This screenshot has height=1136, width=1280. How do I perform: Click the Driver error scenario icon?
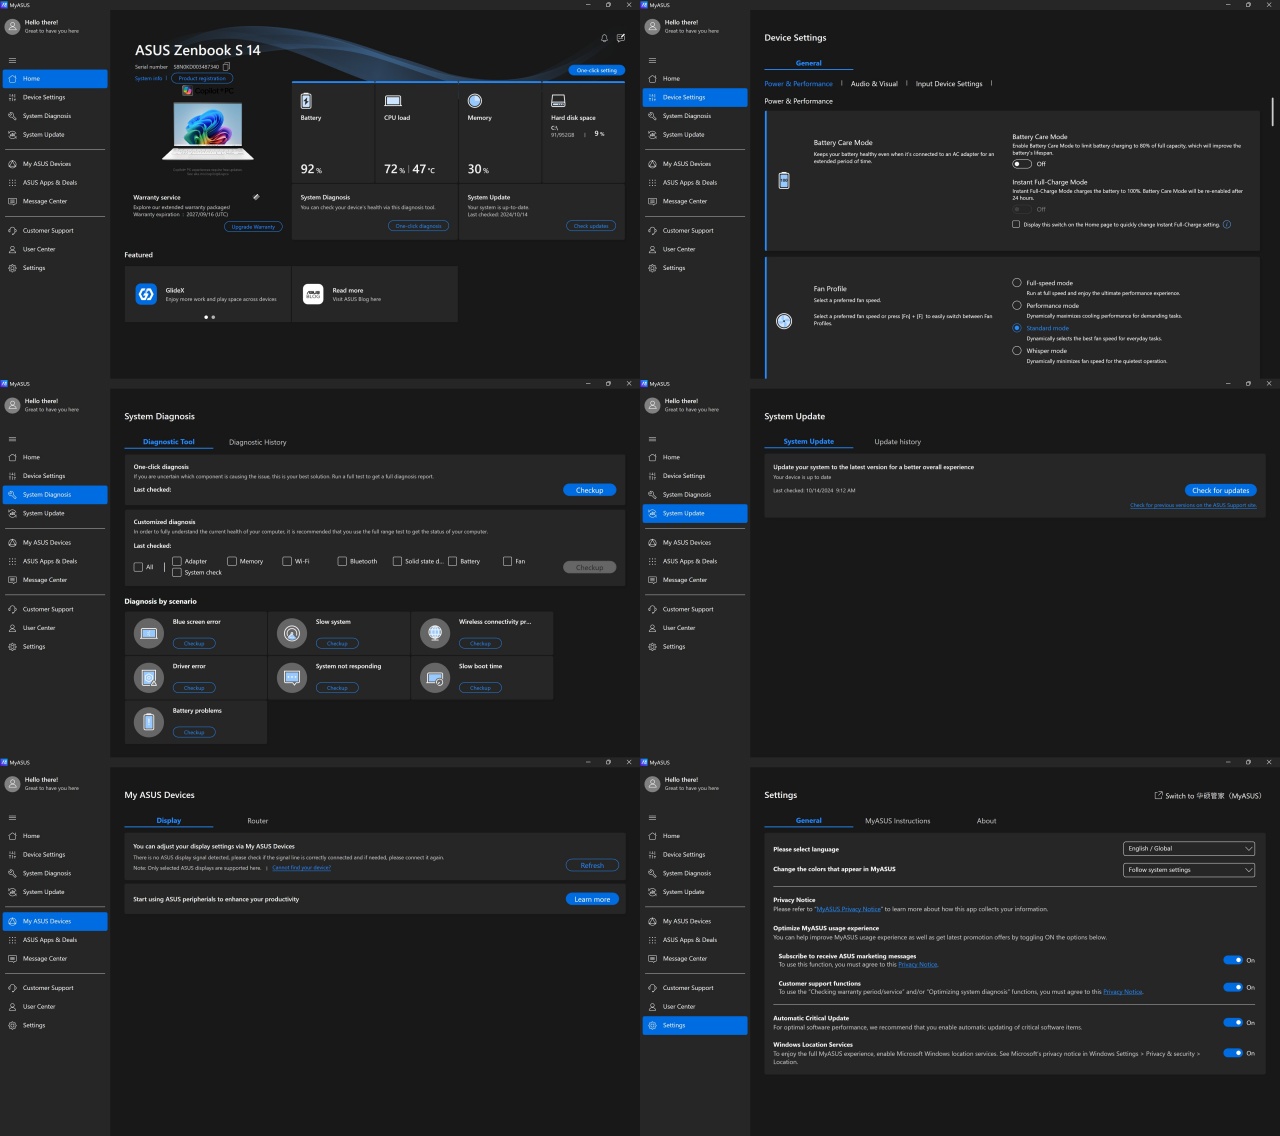pyautogui.click(x=149, y=677)
